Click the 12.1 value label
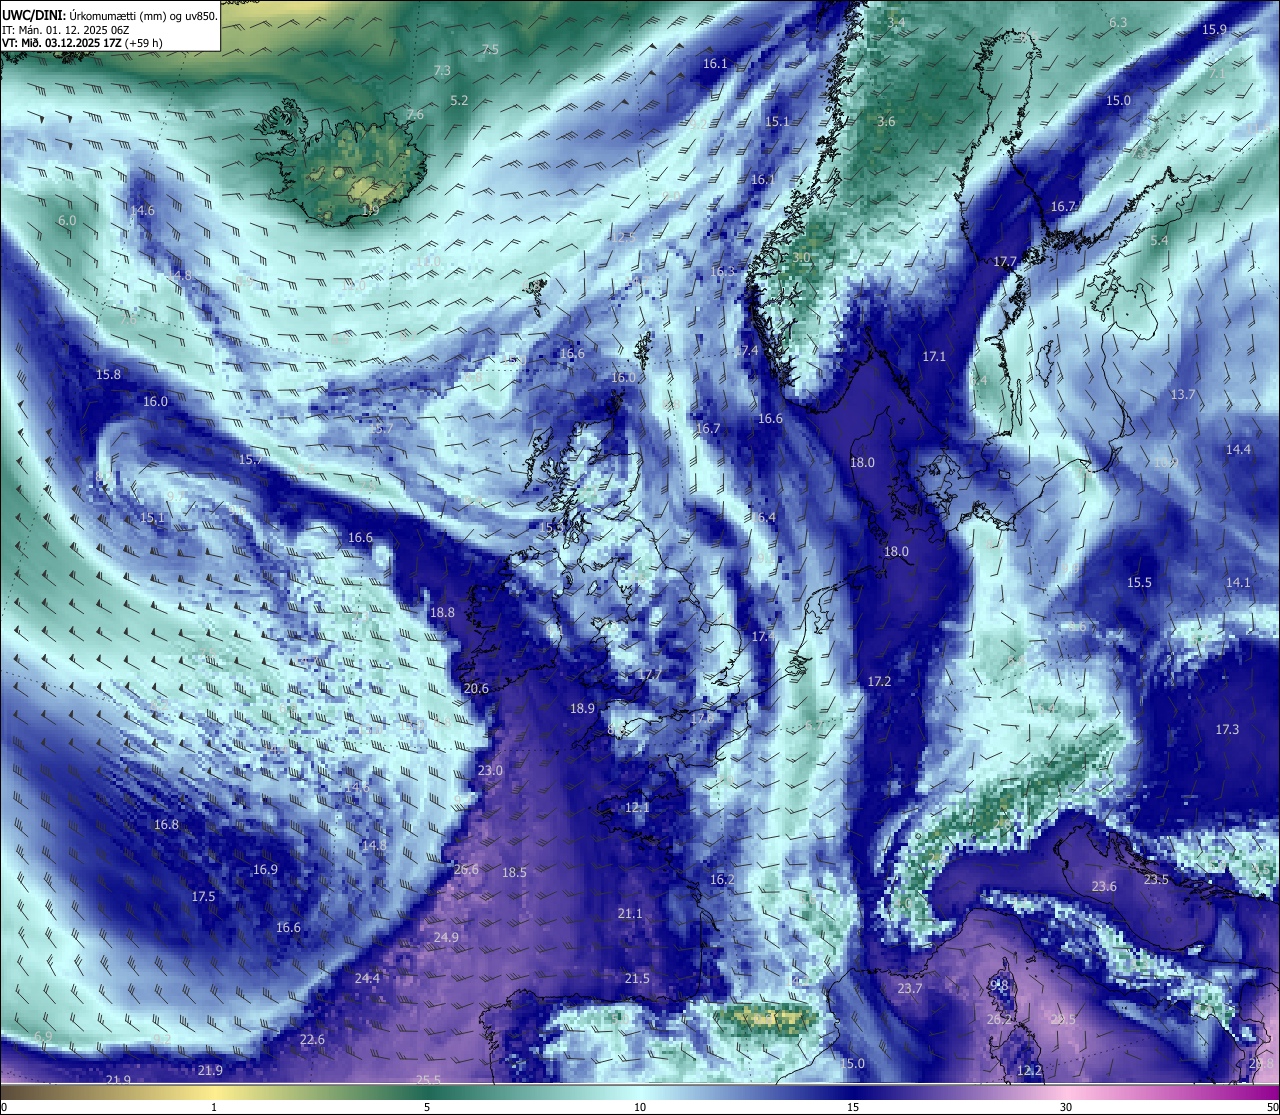Screen dimensions: 1280x1115 click(637, 807)
